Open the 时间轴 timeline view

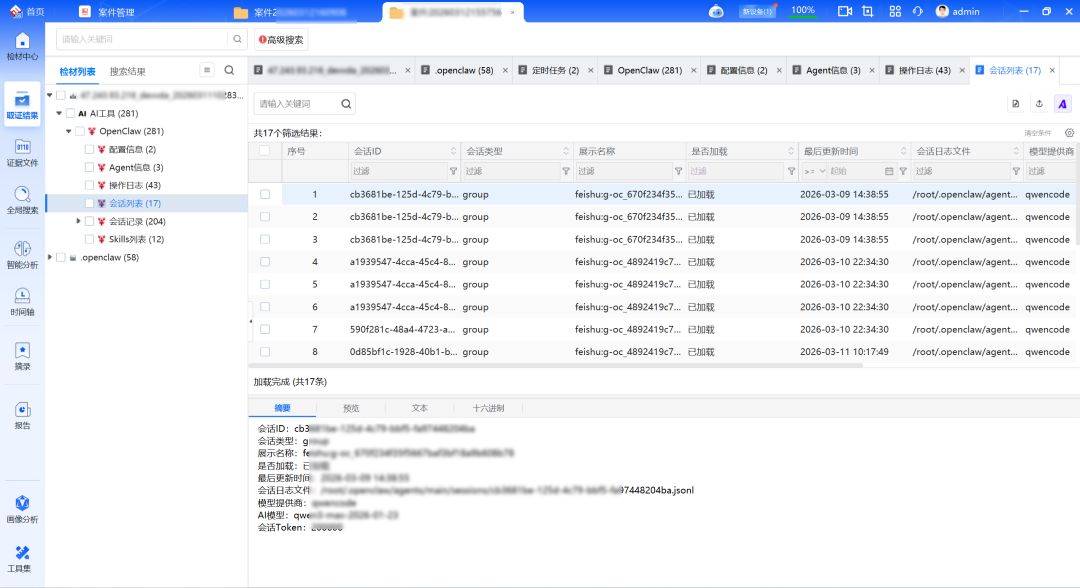22,301
